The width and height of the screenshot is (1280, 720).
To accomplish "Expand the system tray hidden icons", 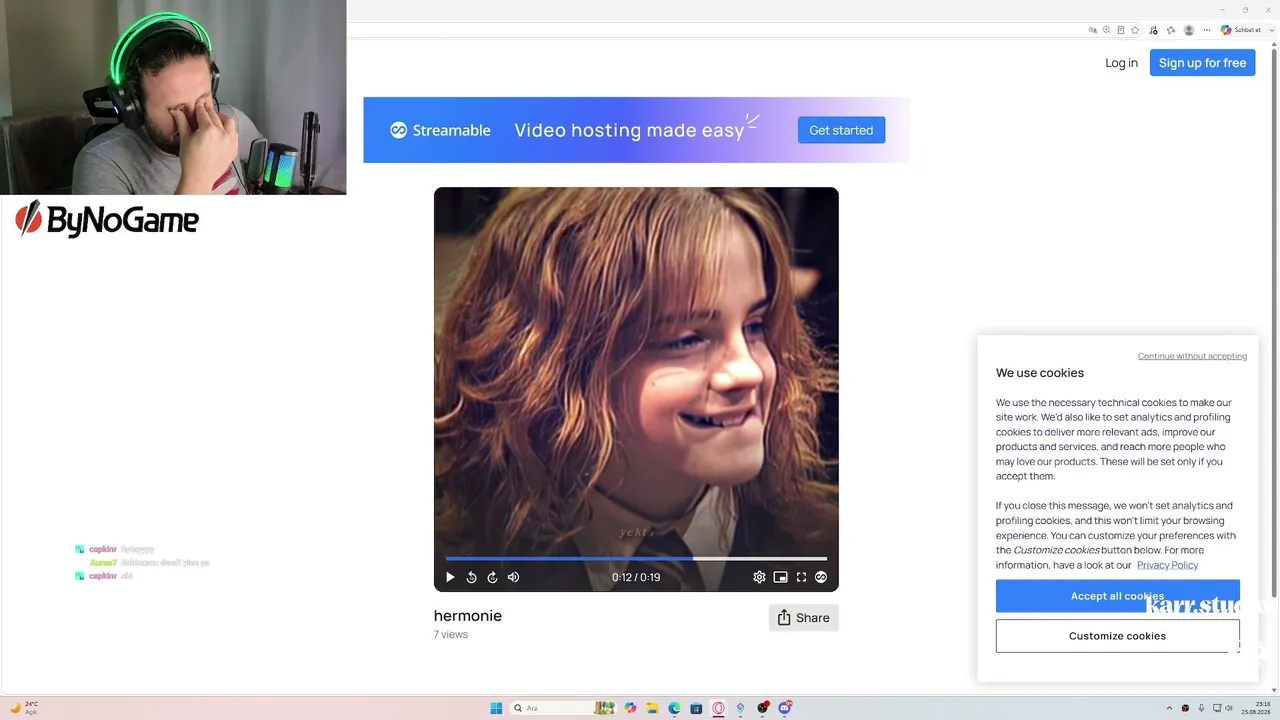I will tap(1169, 708).
